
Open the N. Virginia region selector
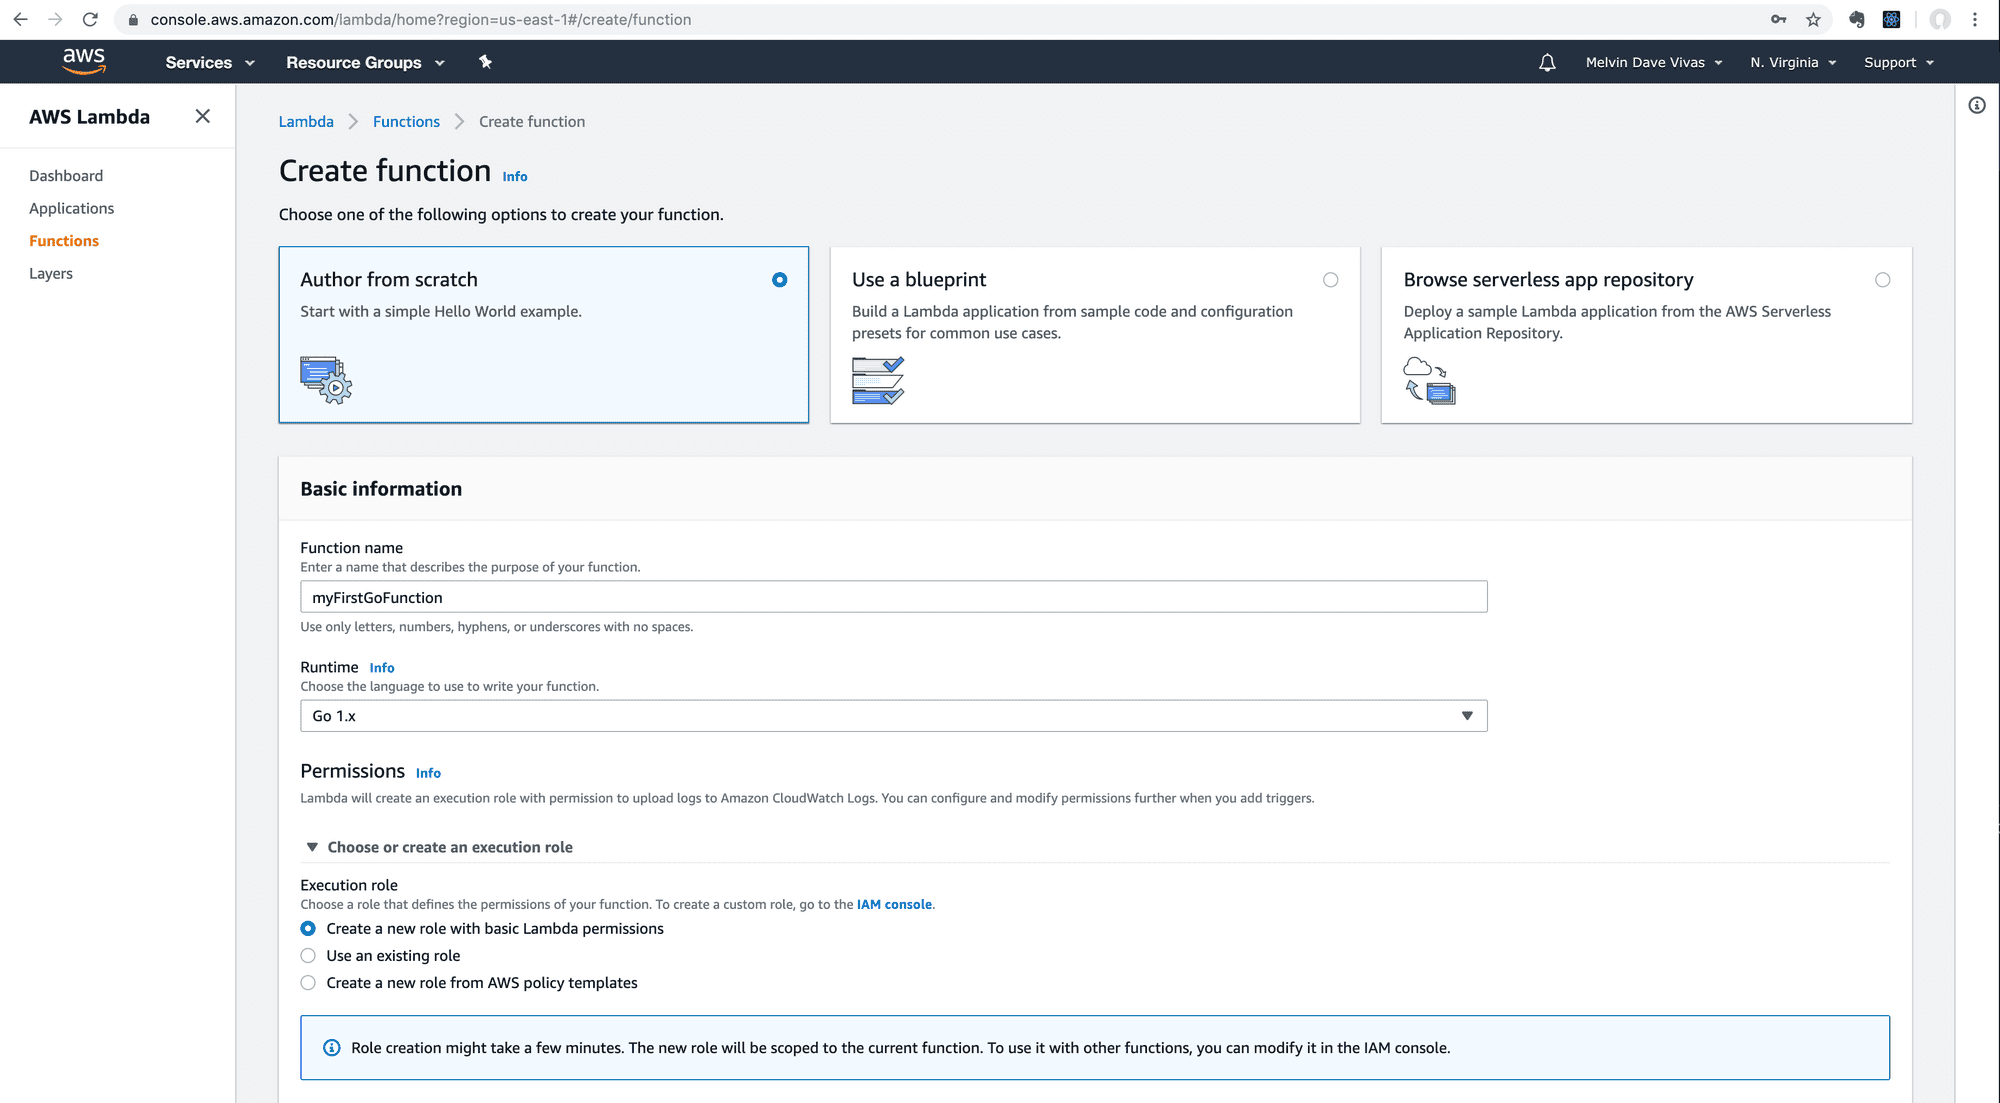(x=1793, y=62)
